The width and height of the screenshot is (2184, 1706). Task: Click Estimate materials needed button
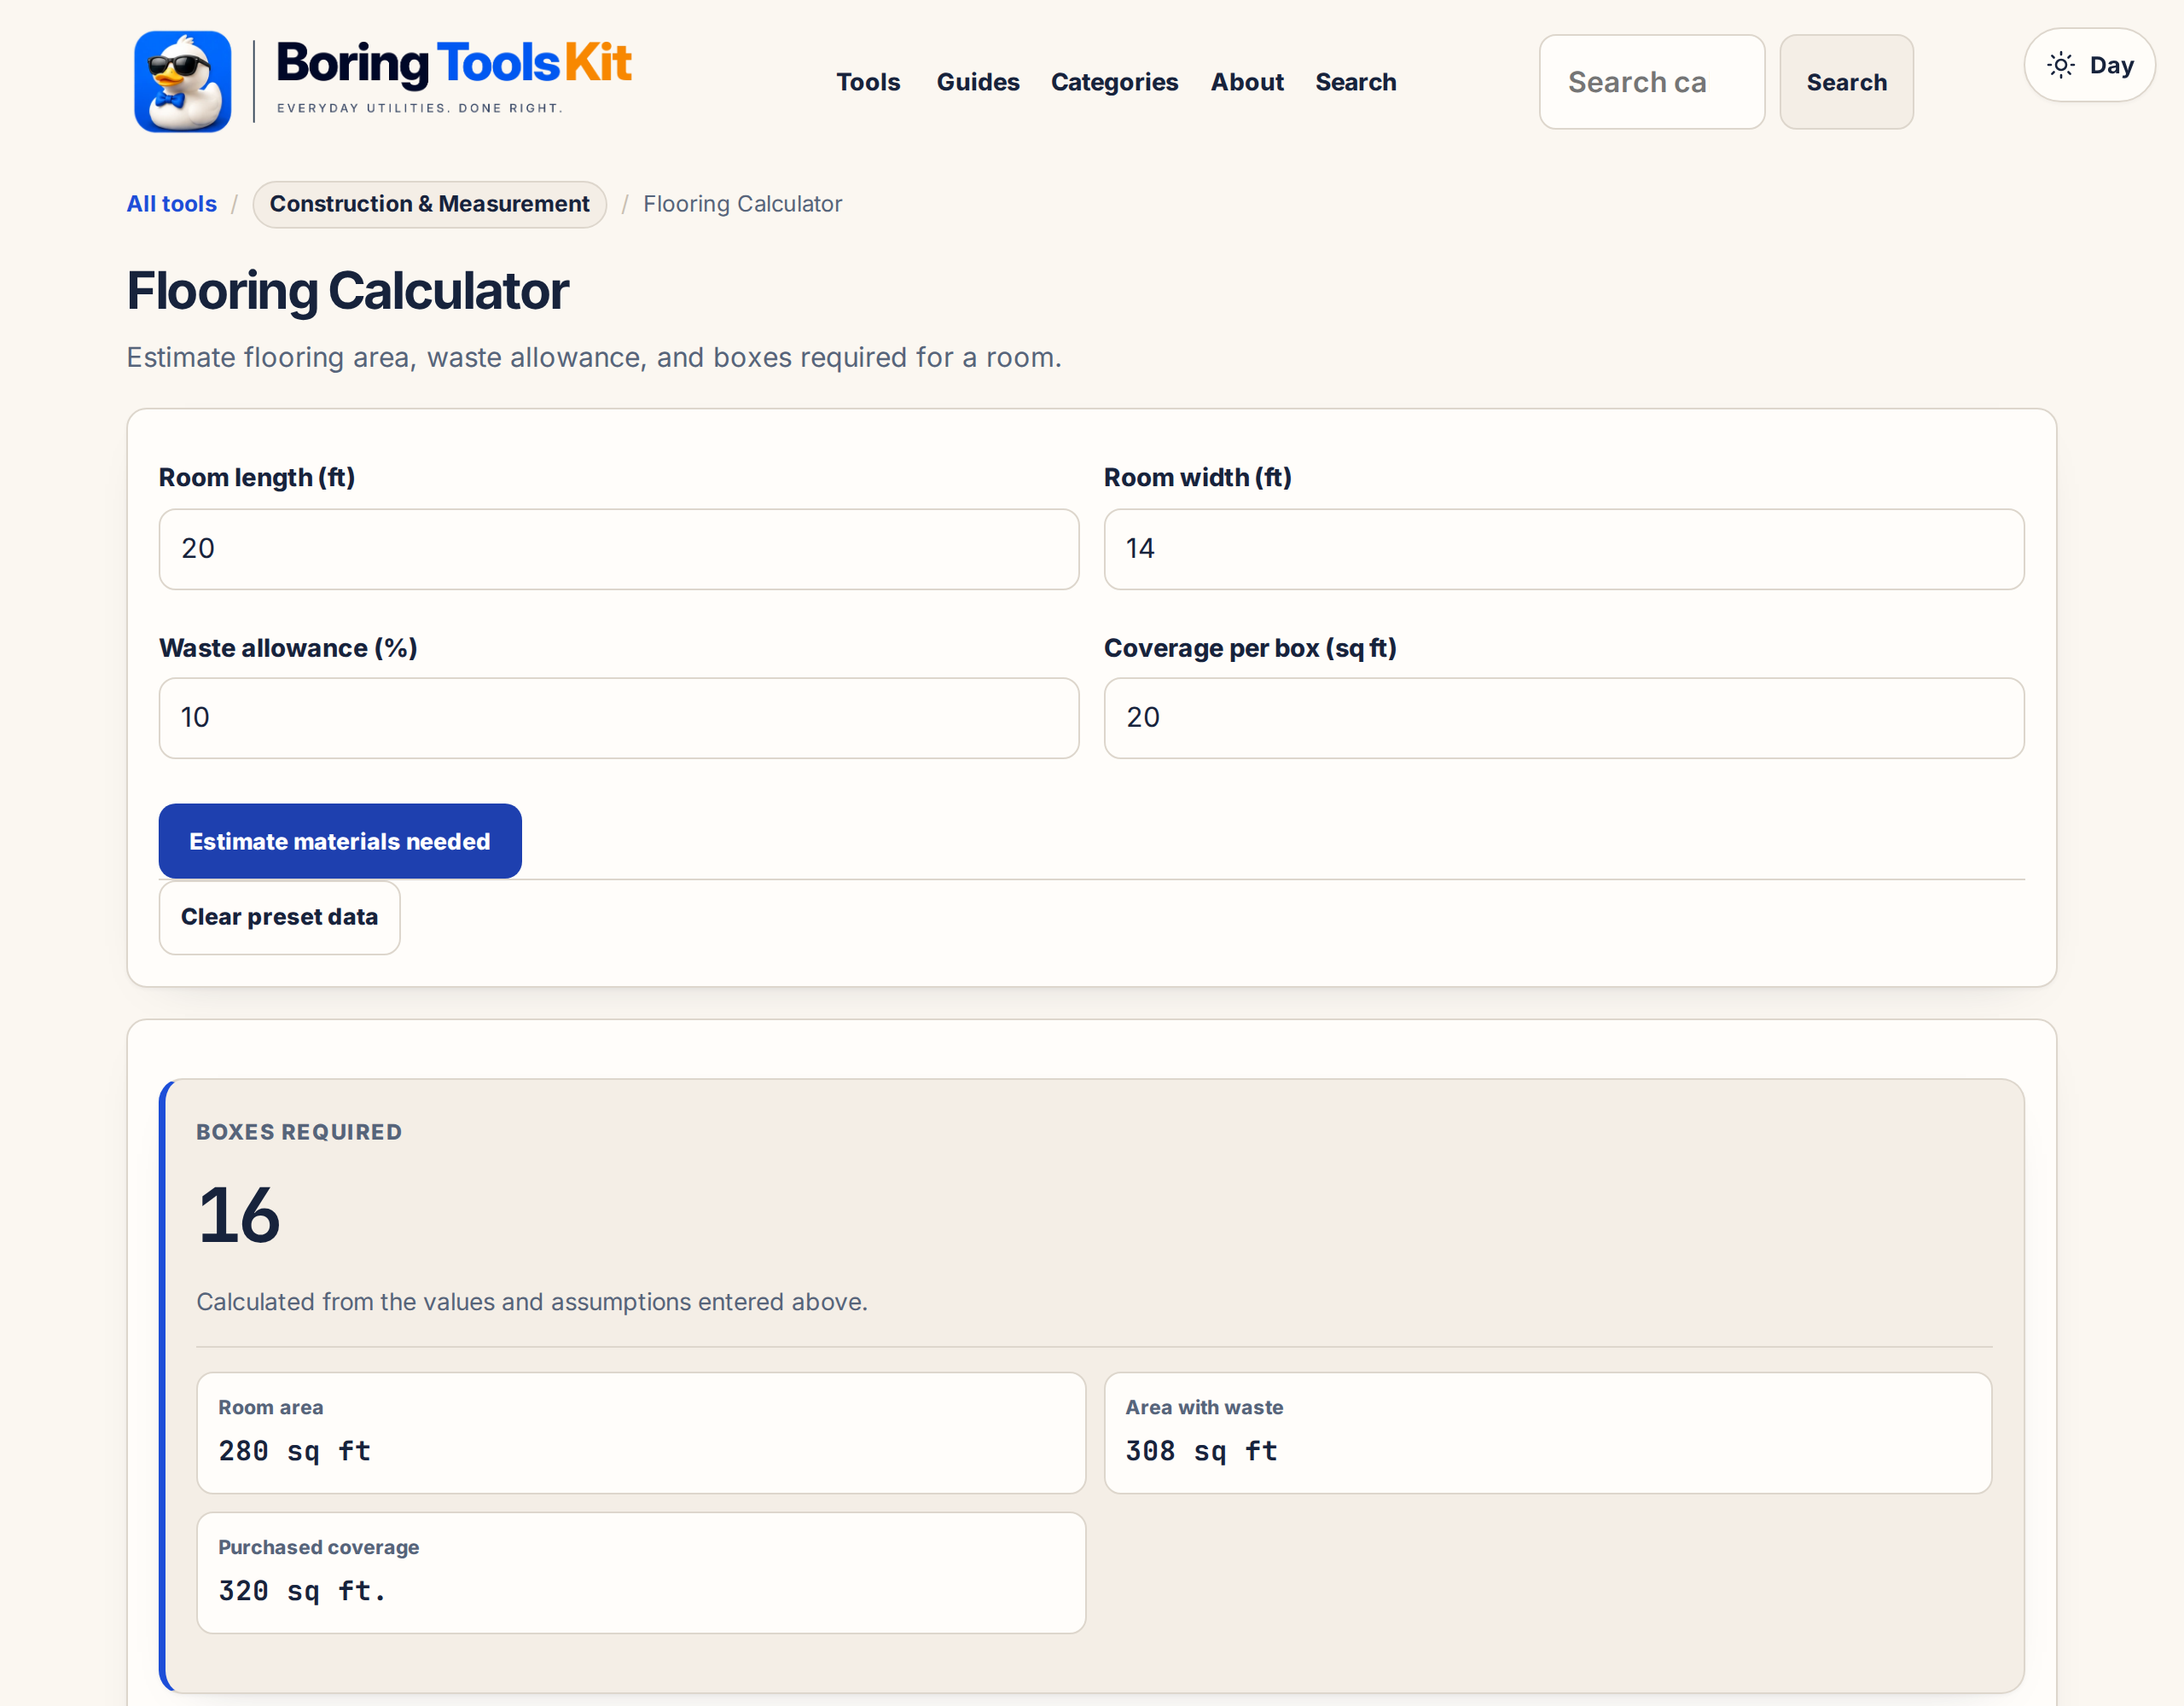(340, 841)
